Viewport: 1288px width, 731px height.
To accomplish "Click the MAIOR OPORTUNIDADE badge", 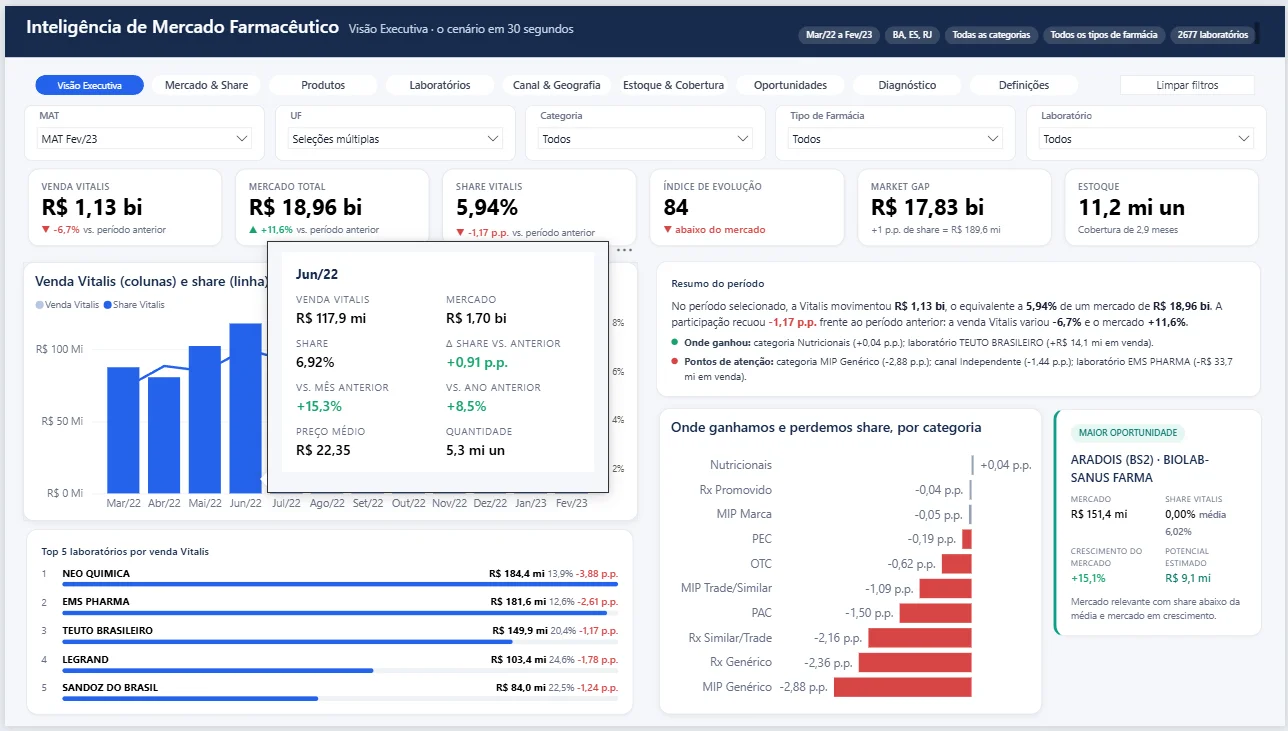I will click(1128, 433).
